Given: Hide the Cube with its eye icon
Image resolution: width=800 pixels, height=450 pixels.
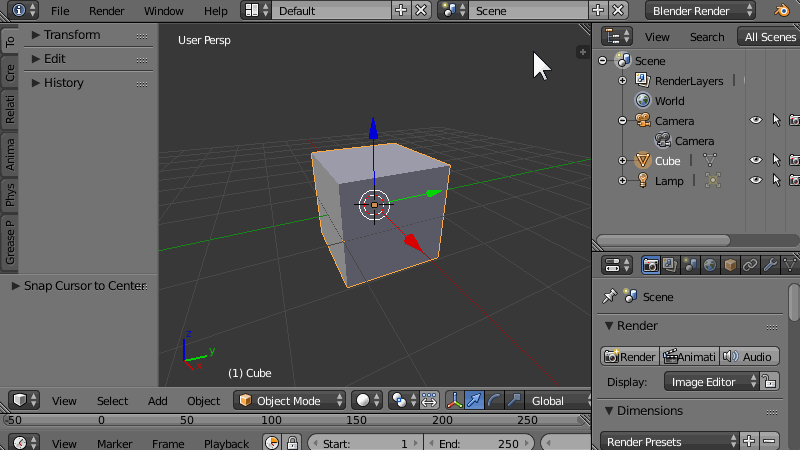Looking at the screenshot, I should pos(756,160).
